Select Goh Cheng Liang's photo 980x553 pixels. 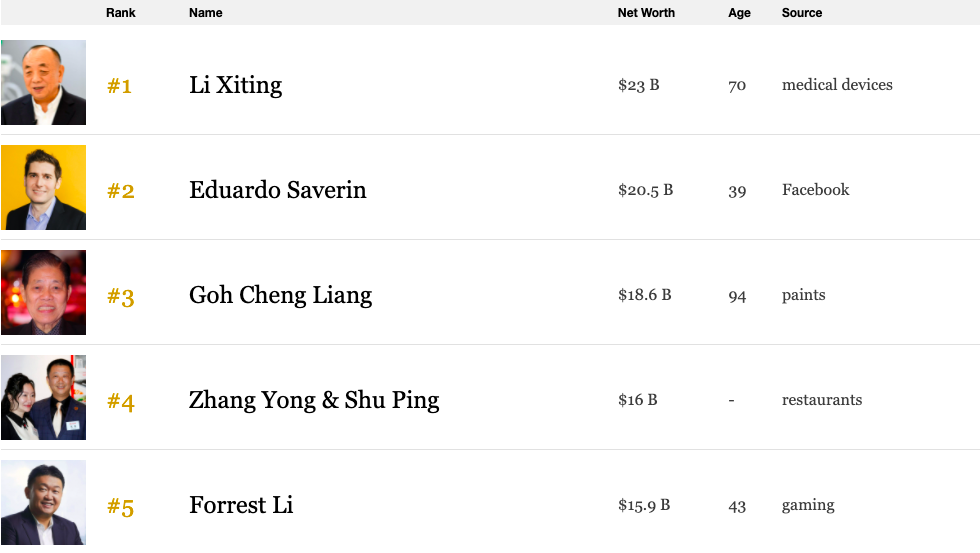tap(43, 293)
